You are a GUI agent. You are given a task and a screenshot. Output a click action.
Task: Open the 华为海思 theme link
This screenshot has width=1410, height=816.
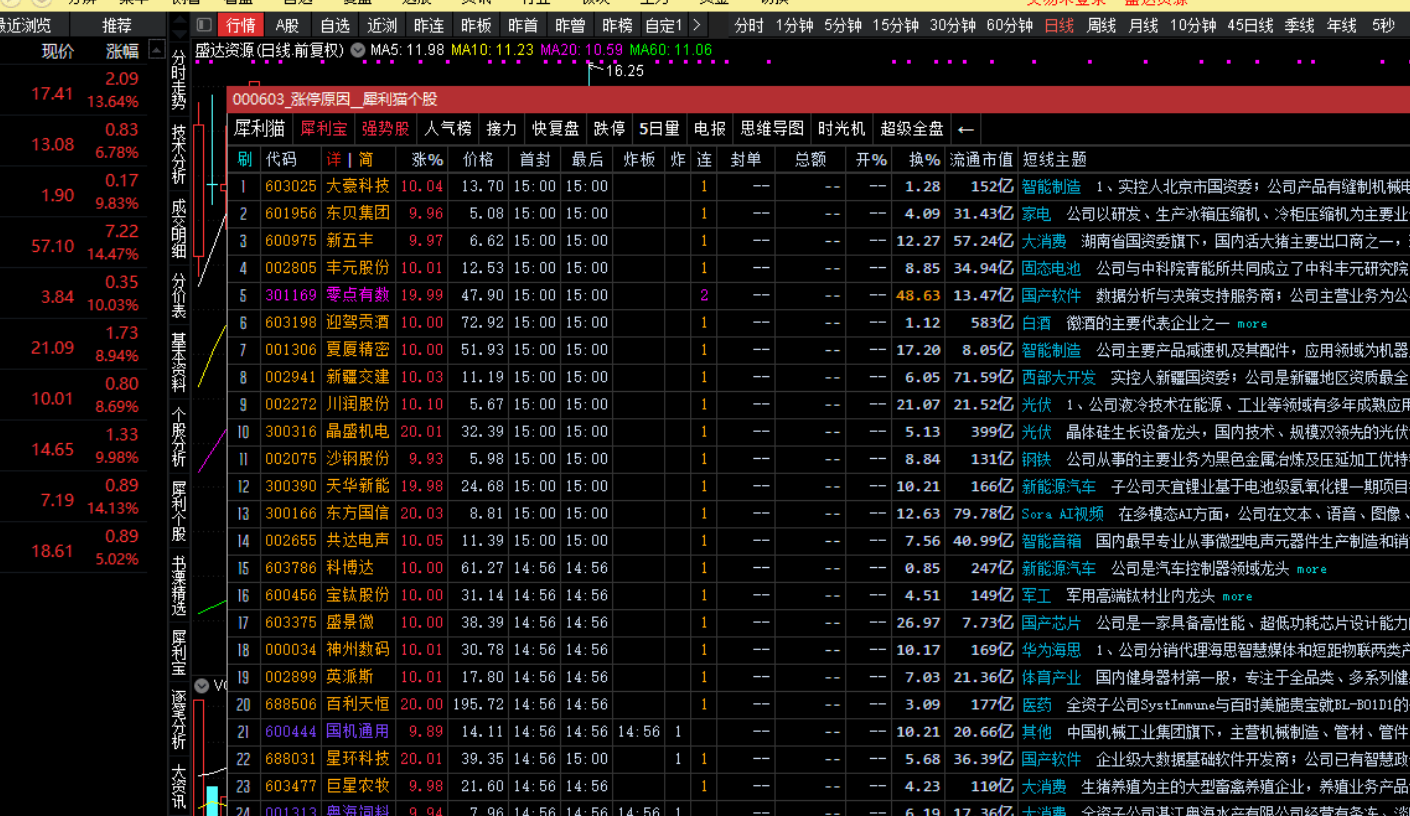coord(1051,649)
